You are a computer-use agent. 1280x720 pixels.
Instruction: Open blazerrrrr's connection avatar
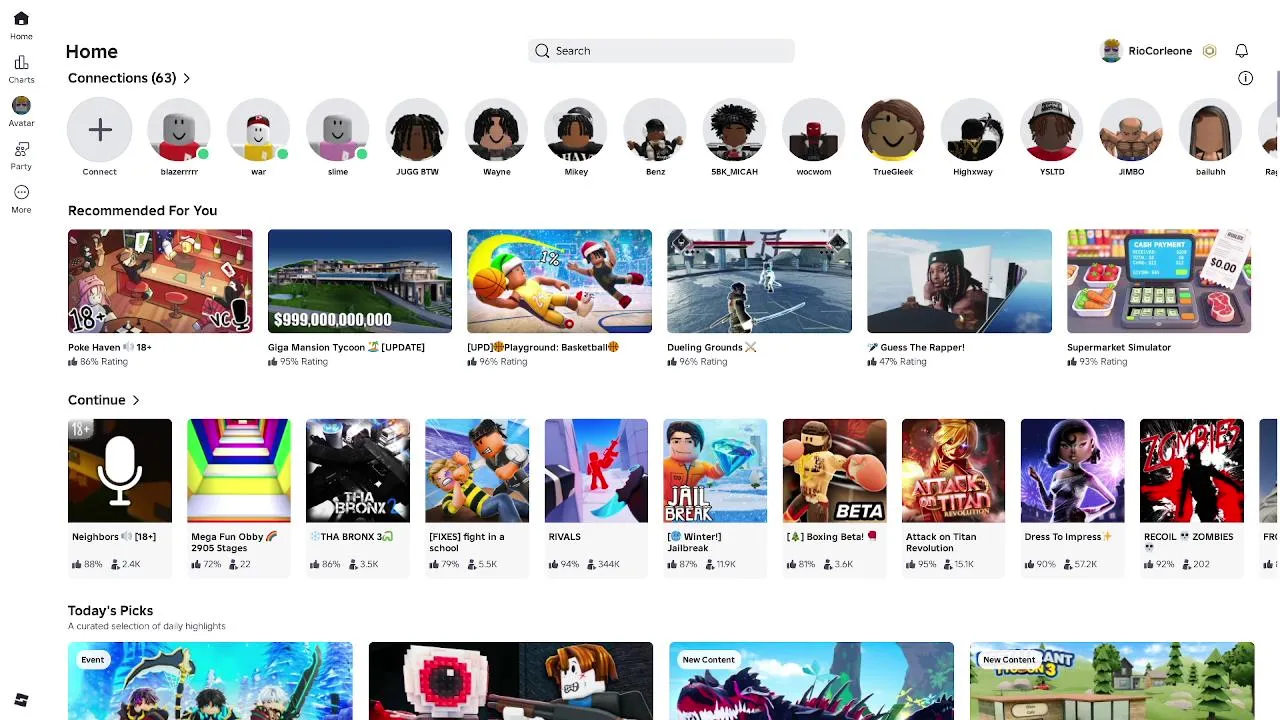click(x=179, y=130)
